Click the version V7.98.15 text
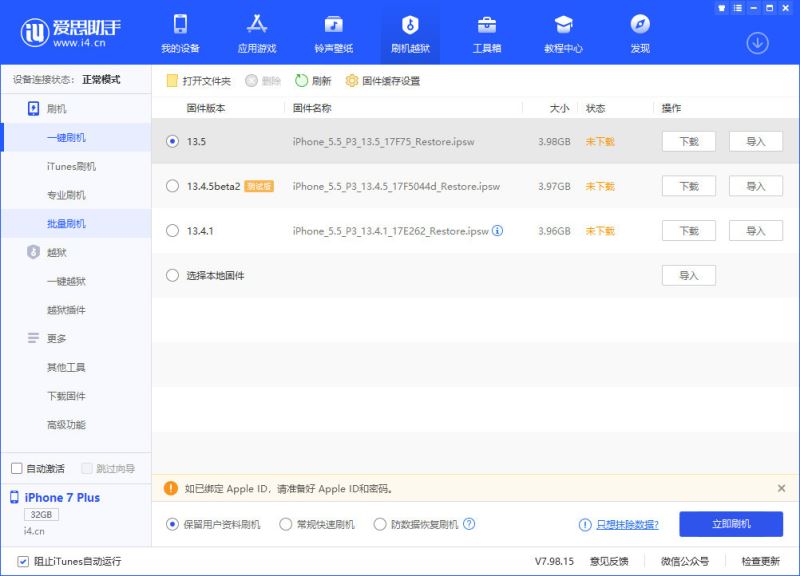 point(554,561)
